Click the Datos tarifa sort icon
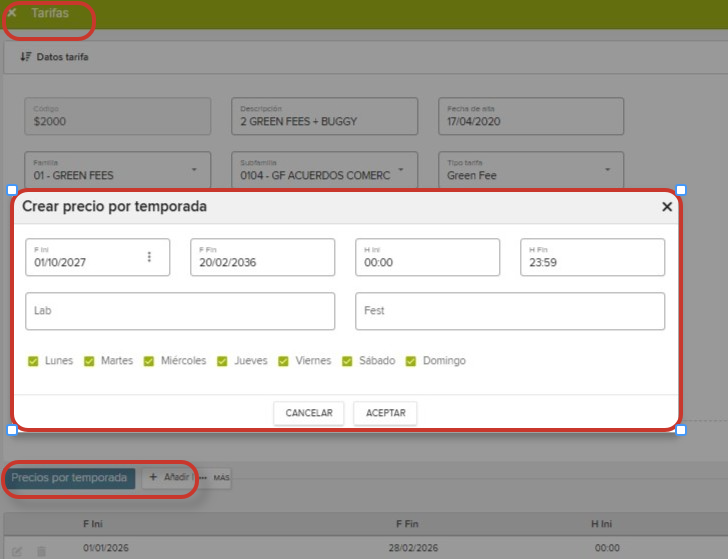 pos(25,57)
